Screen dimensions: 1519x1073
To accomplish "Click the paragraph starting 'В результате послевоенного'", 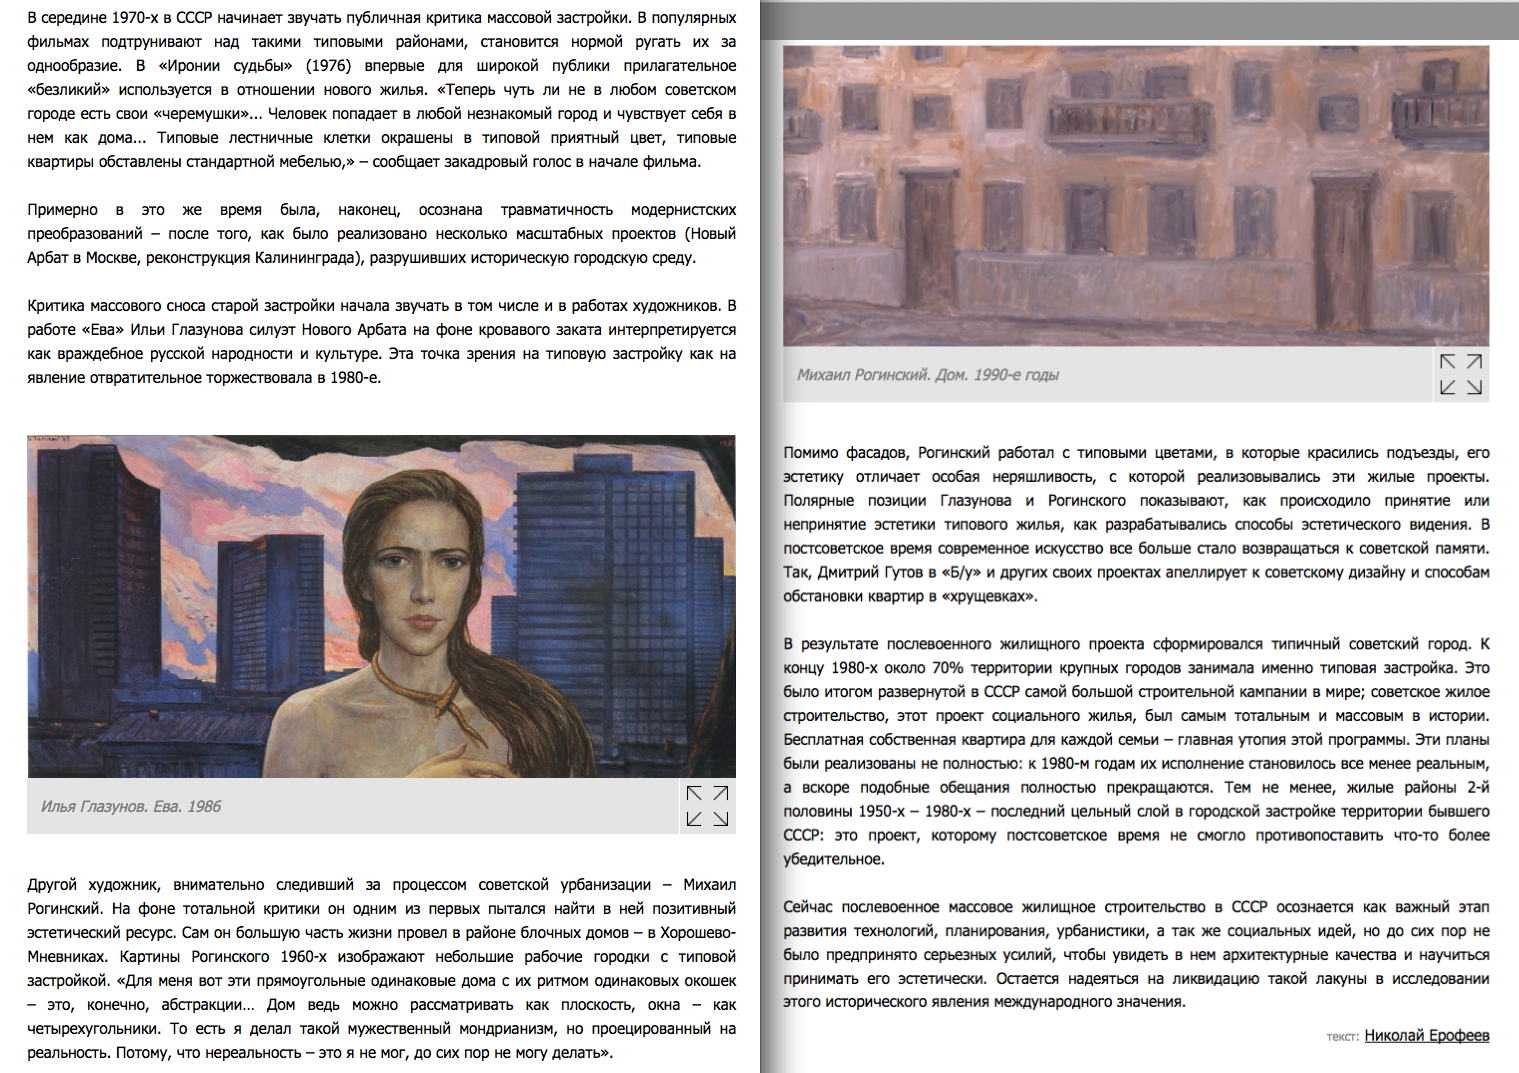I will tap(1136, 752).
